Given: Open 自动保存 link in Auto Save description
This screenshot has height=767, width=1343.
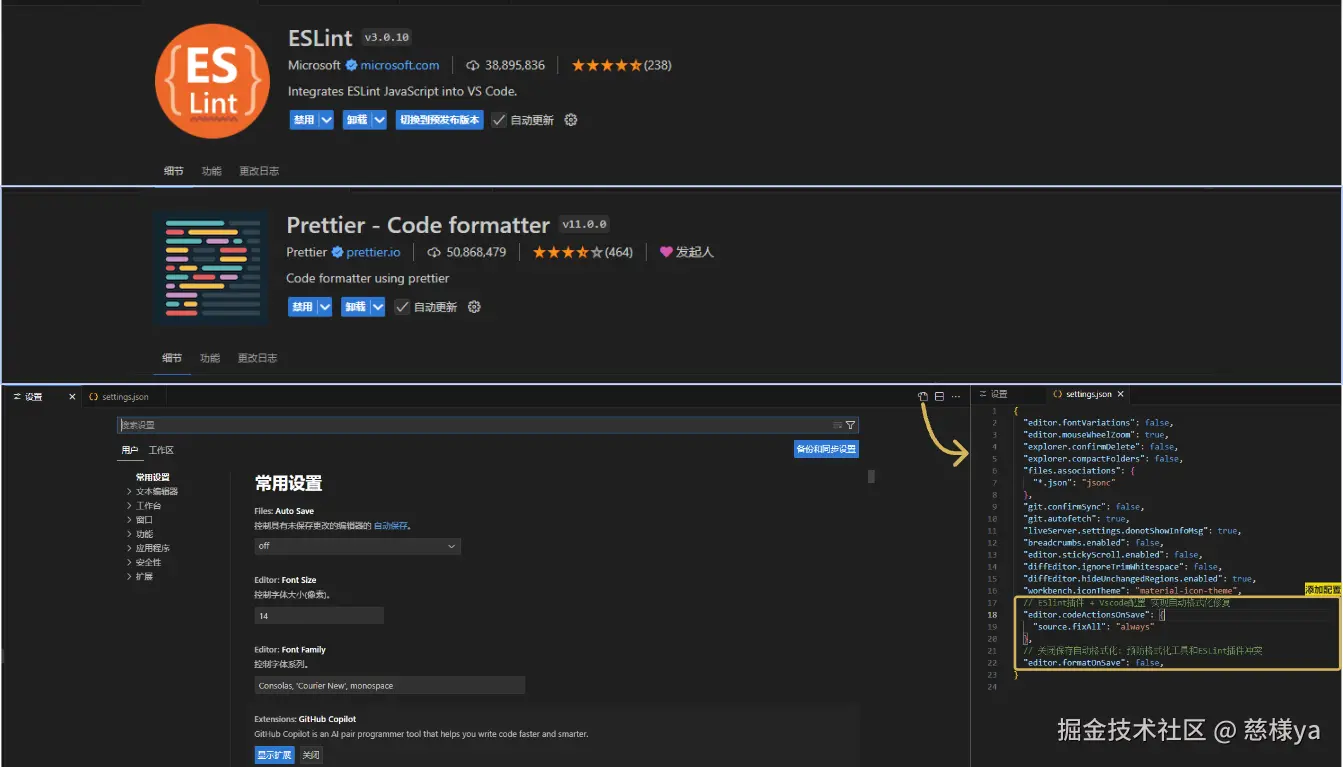Looking at the screenshot, I should [x=392, y=525].
